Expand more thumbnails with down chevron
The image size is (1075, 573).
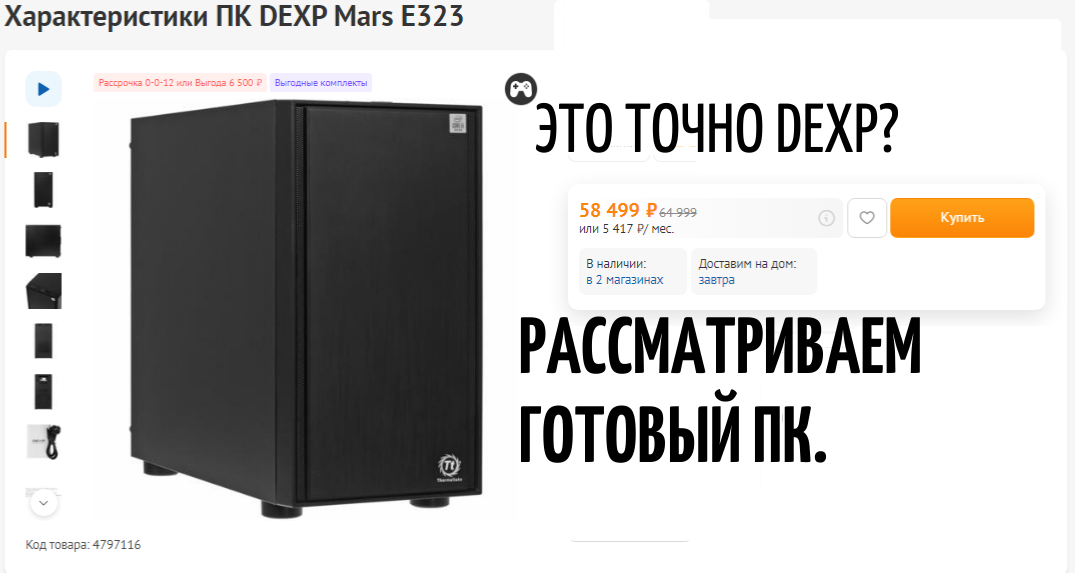[43, 503]
